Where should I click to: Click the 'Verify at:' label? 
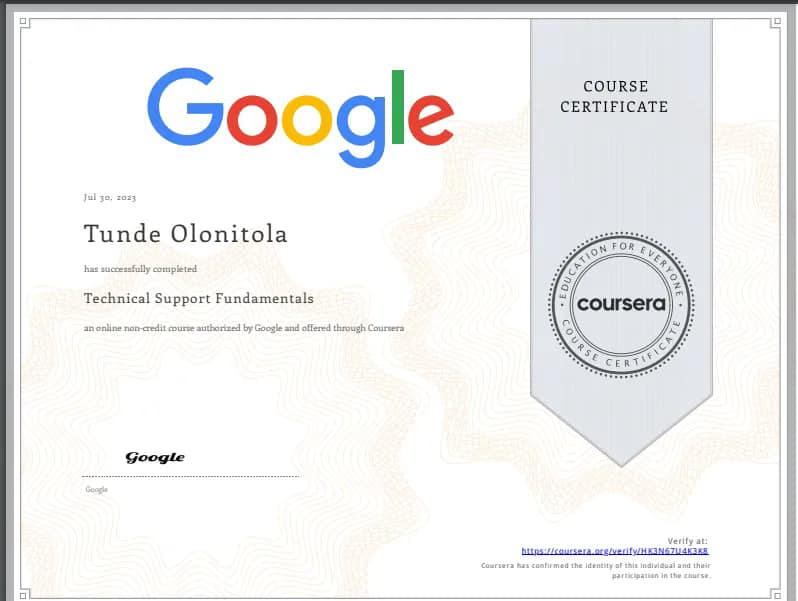click(688, 541)
